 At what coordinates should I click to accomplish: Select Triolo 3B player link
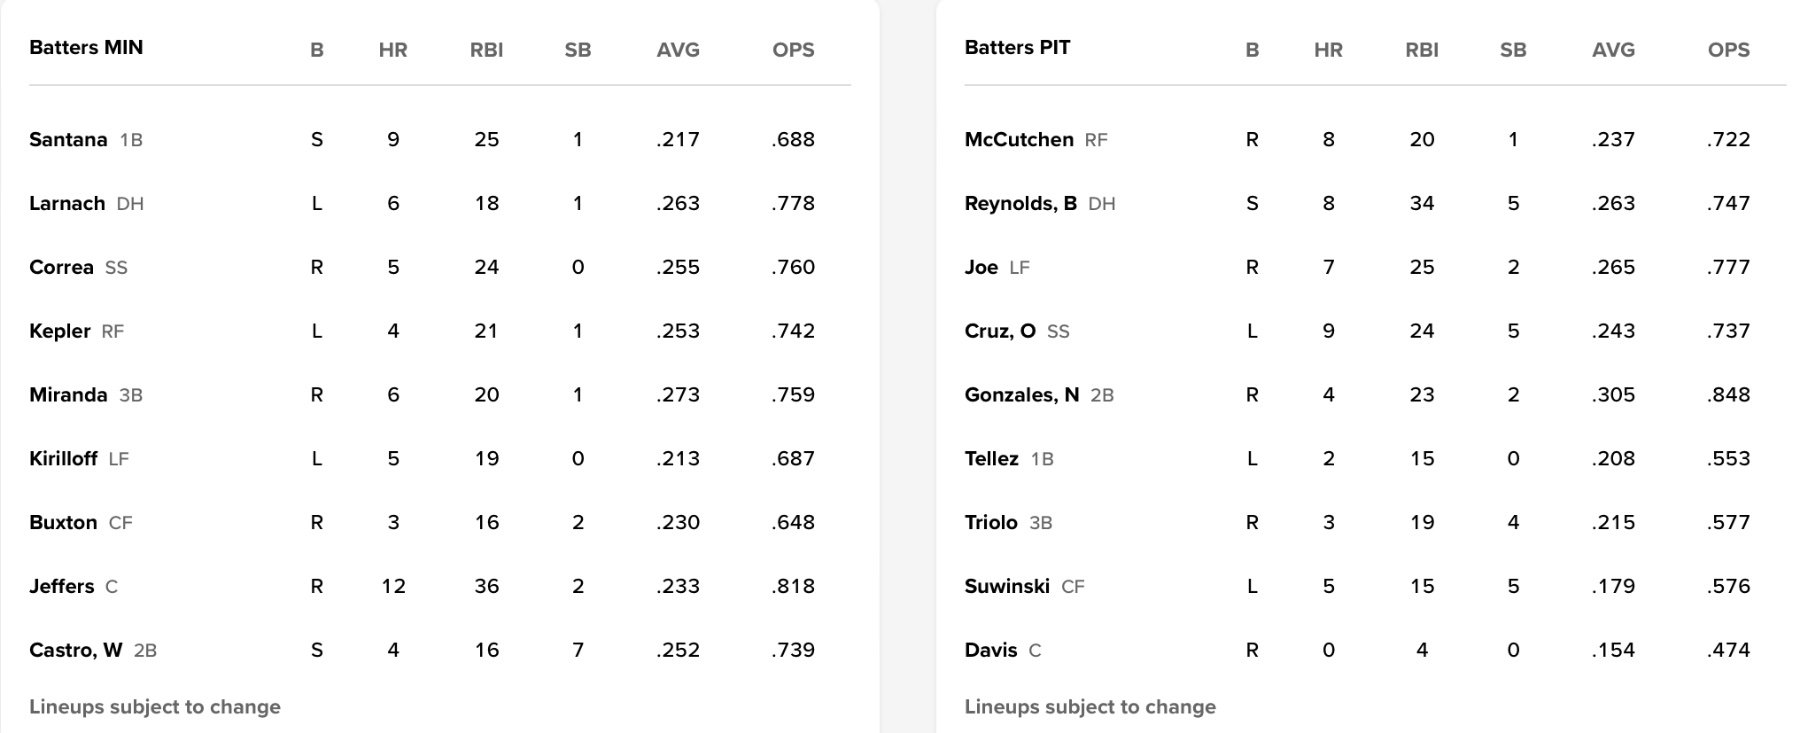tap(990, 523)
